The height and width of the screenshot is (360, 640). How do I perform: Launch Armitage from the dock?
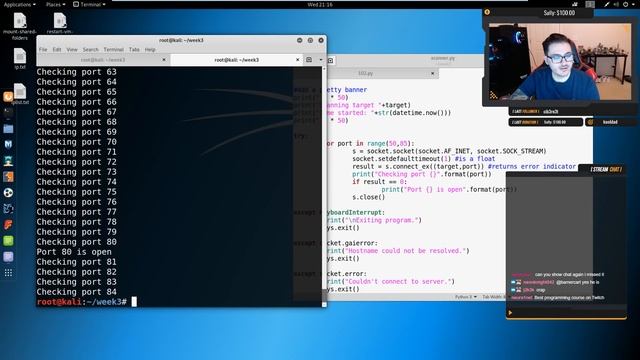tap(8, 160)
